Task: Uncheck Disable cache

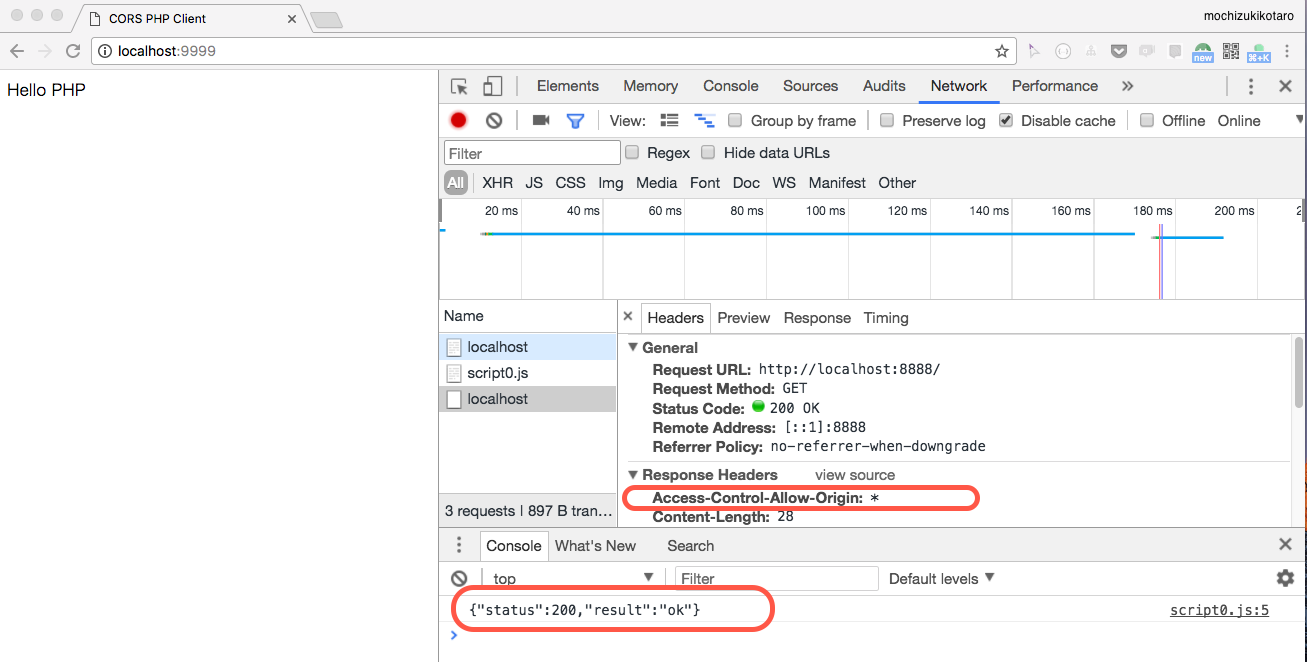Action: pyautogui.click(x=1005, y=120)
